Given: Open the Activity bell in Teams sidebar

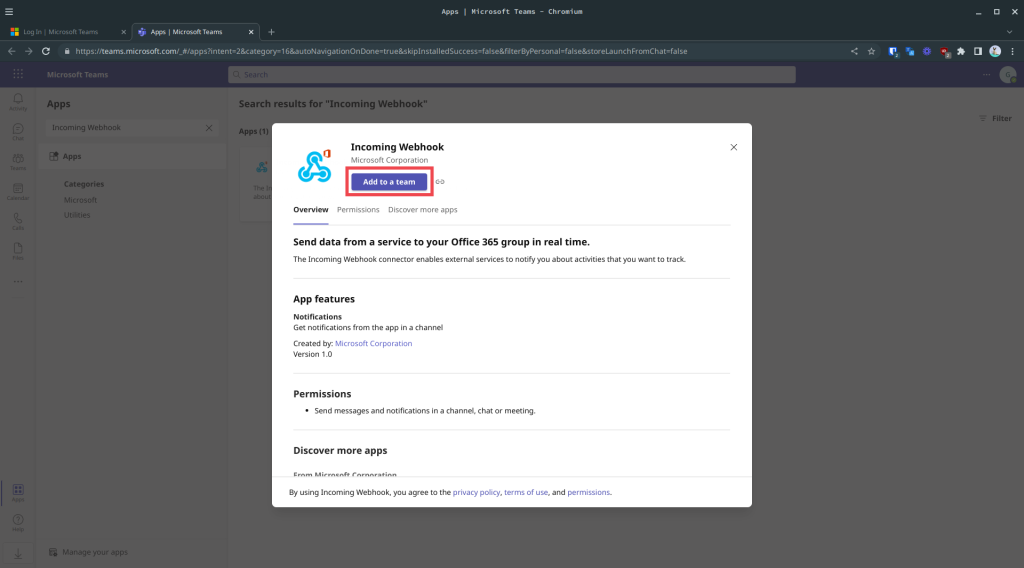Looking at the screenshot, I should pyautogui.click(x=18, y=101).
